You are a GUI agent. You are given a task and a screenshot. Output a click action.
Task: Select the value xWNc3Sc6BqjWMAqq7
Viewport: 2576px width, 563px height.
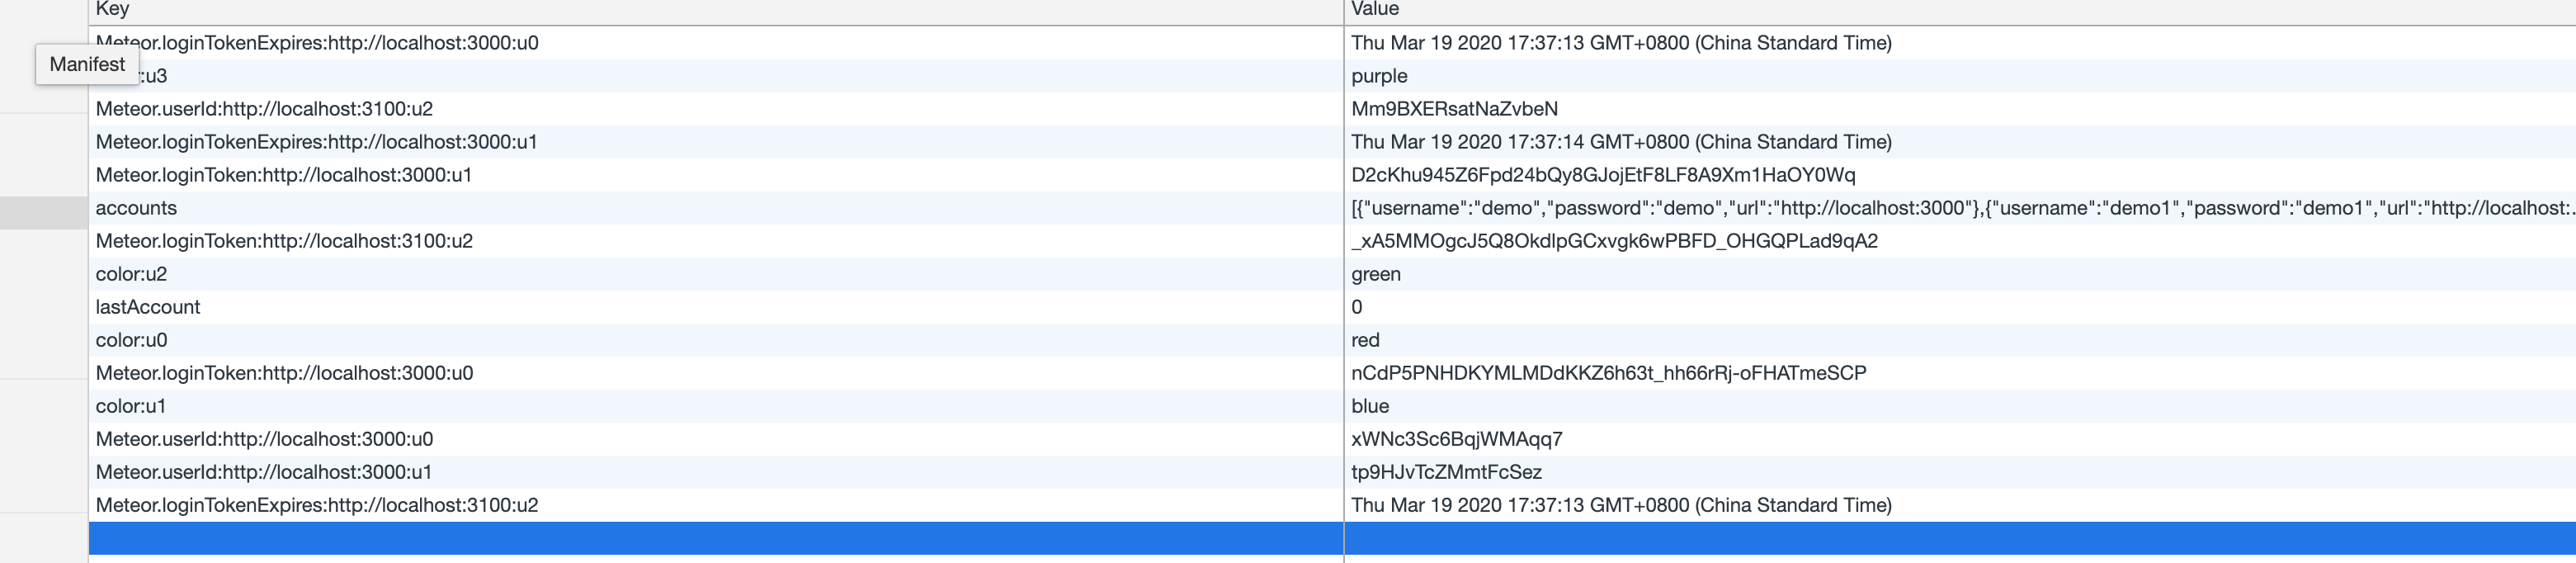pos(1456,439)
